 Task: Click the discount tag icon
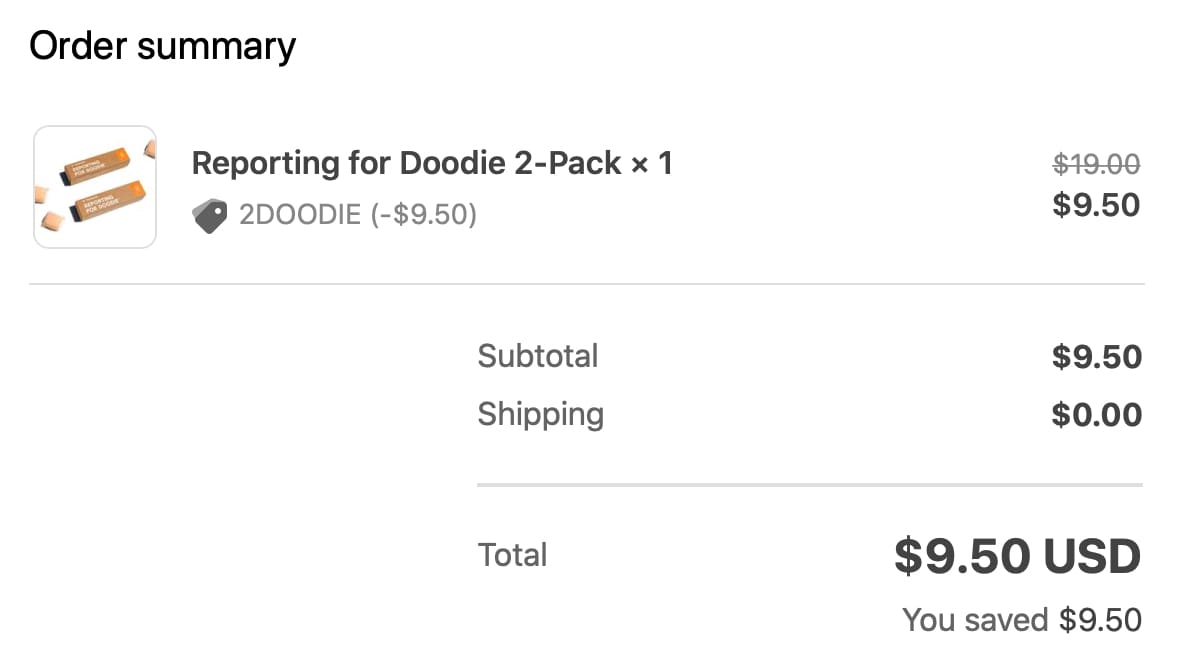tap(209, 215)
